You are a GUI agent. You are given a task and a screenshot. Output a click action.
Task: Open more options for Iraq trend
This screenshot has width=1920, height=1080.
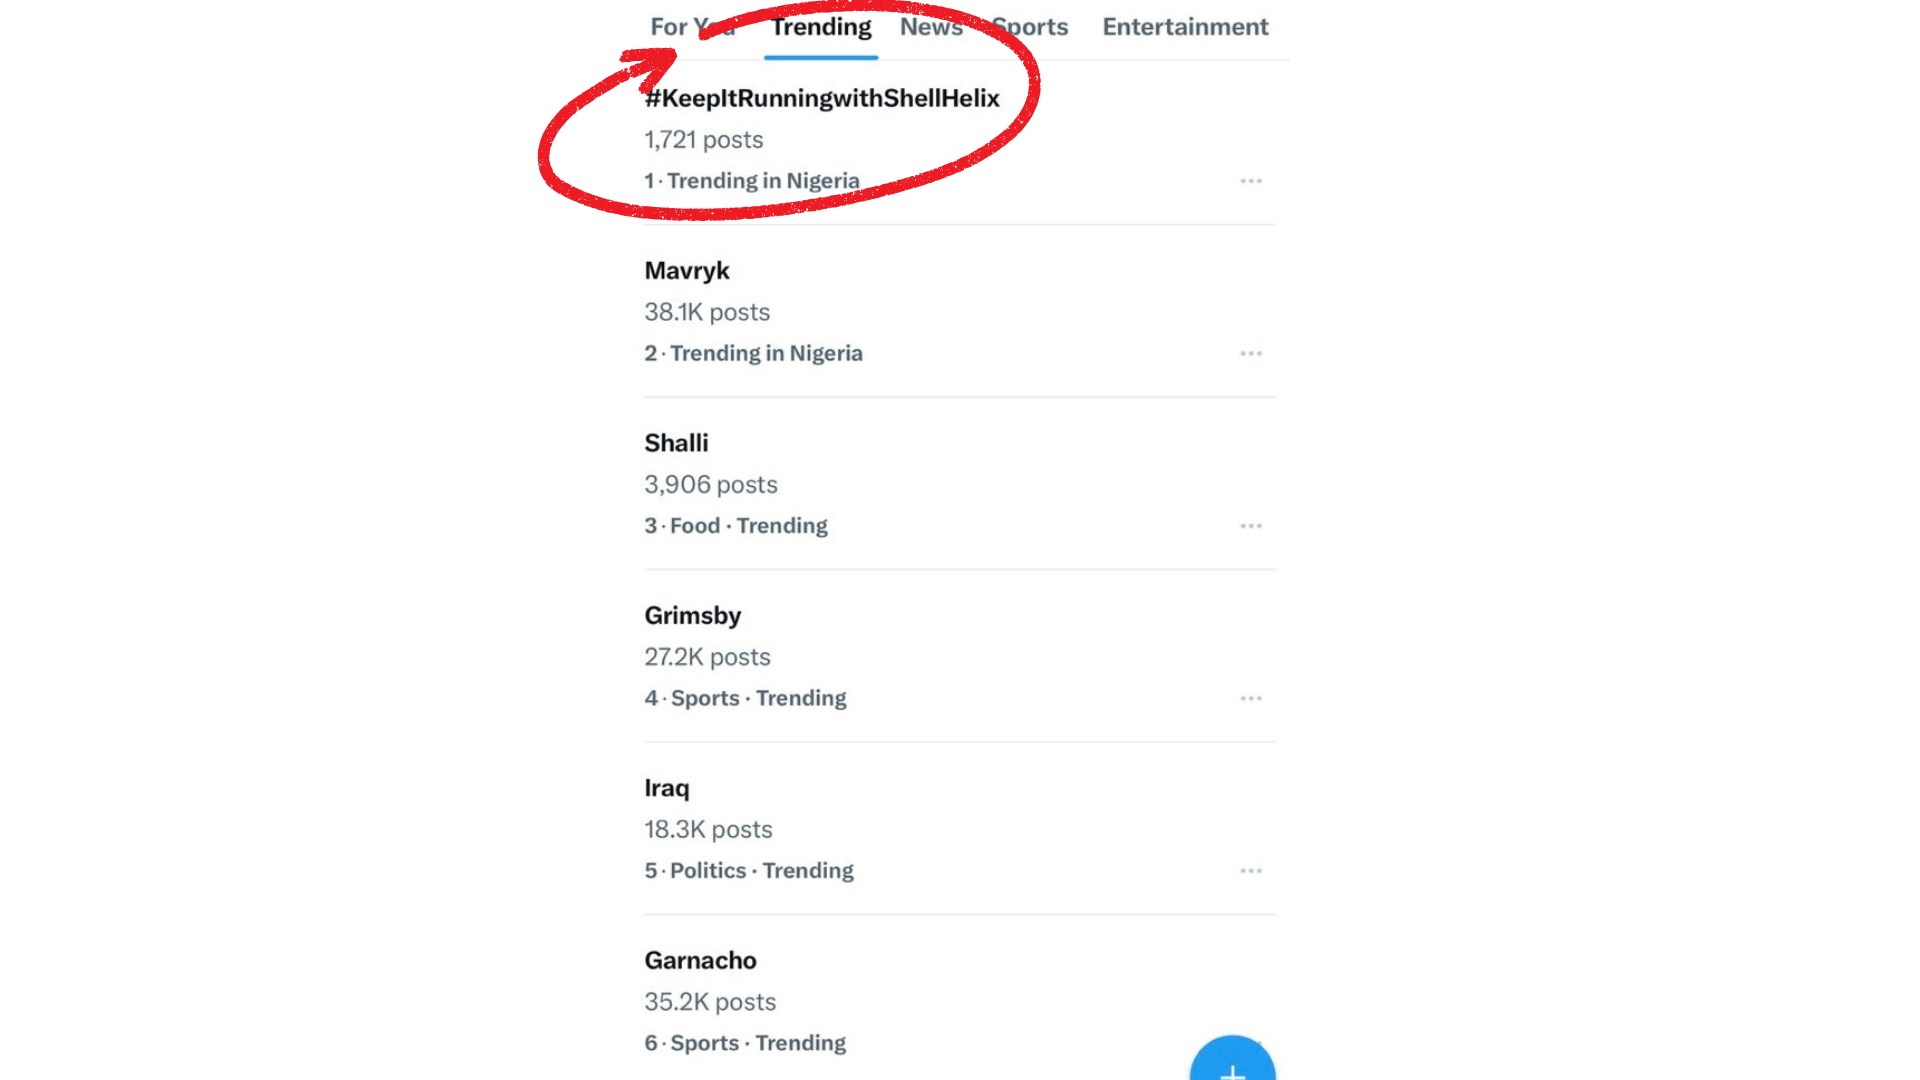coord(1251,871)
